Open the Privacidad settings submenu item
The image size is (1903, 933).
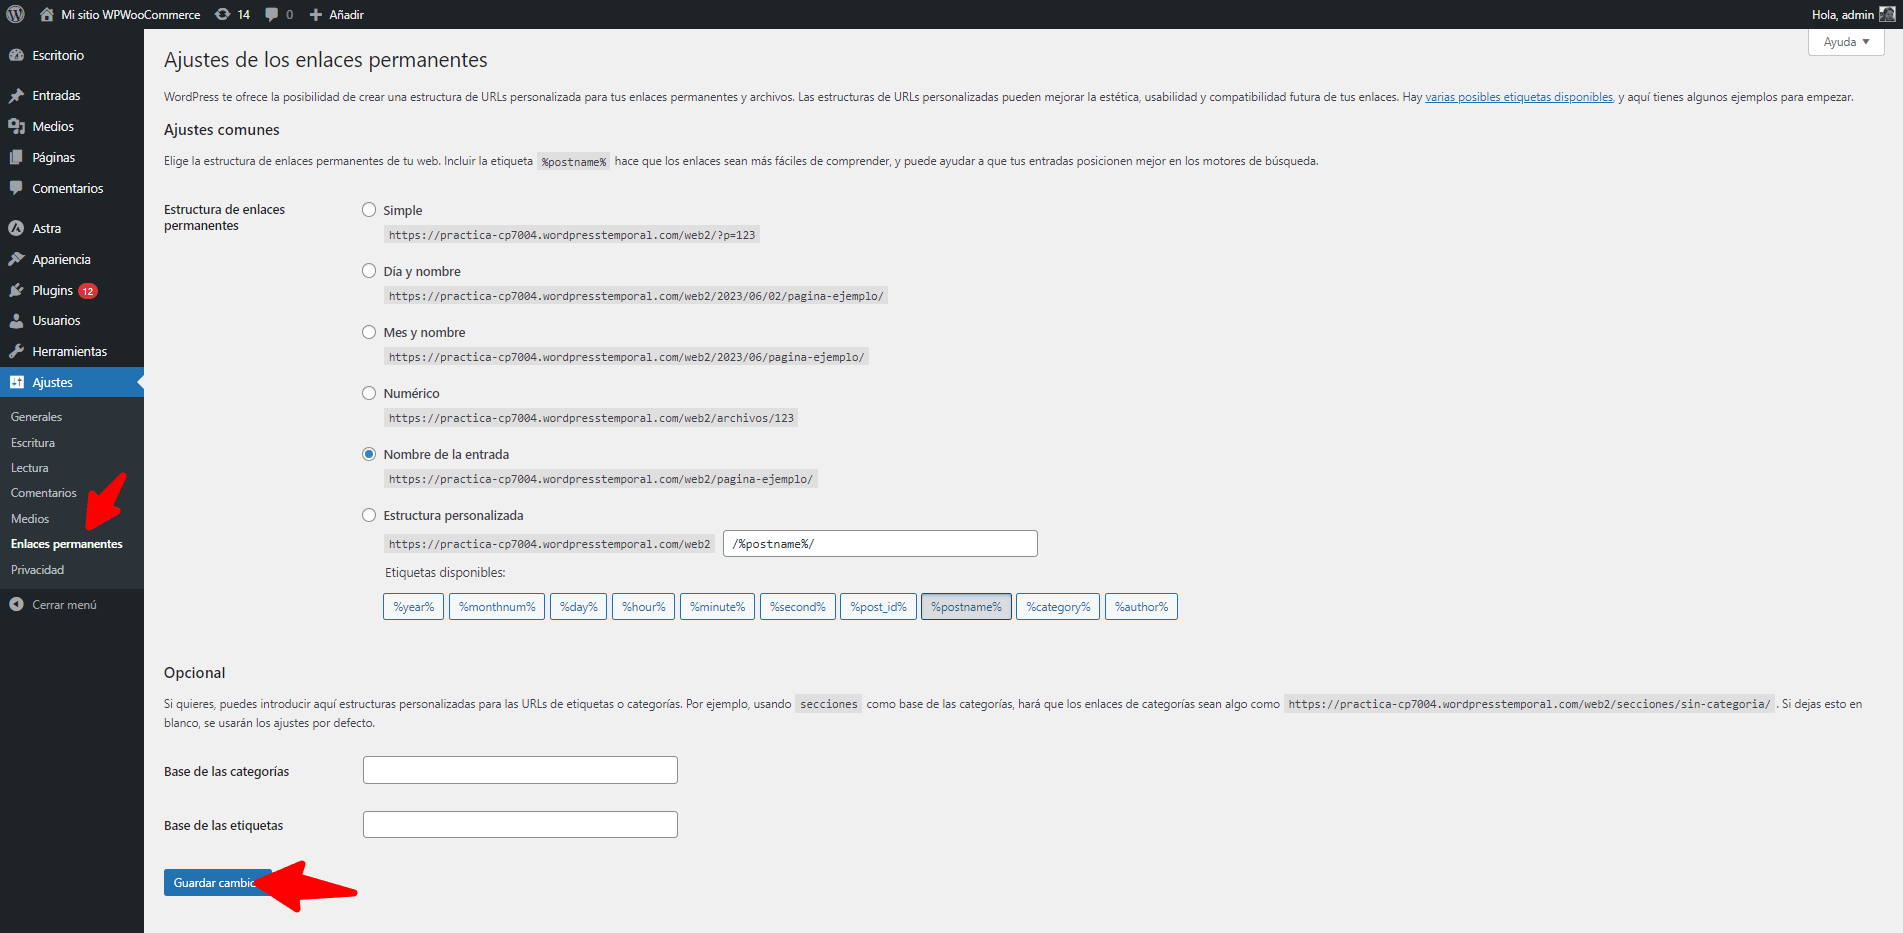pyautogui.click(x=37, y=570)
